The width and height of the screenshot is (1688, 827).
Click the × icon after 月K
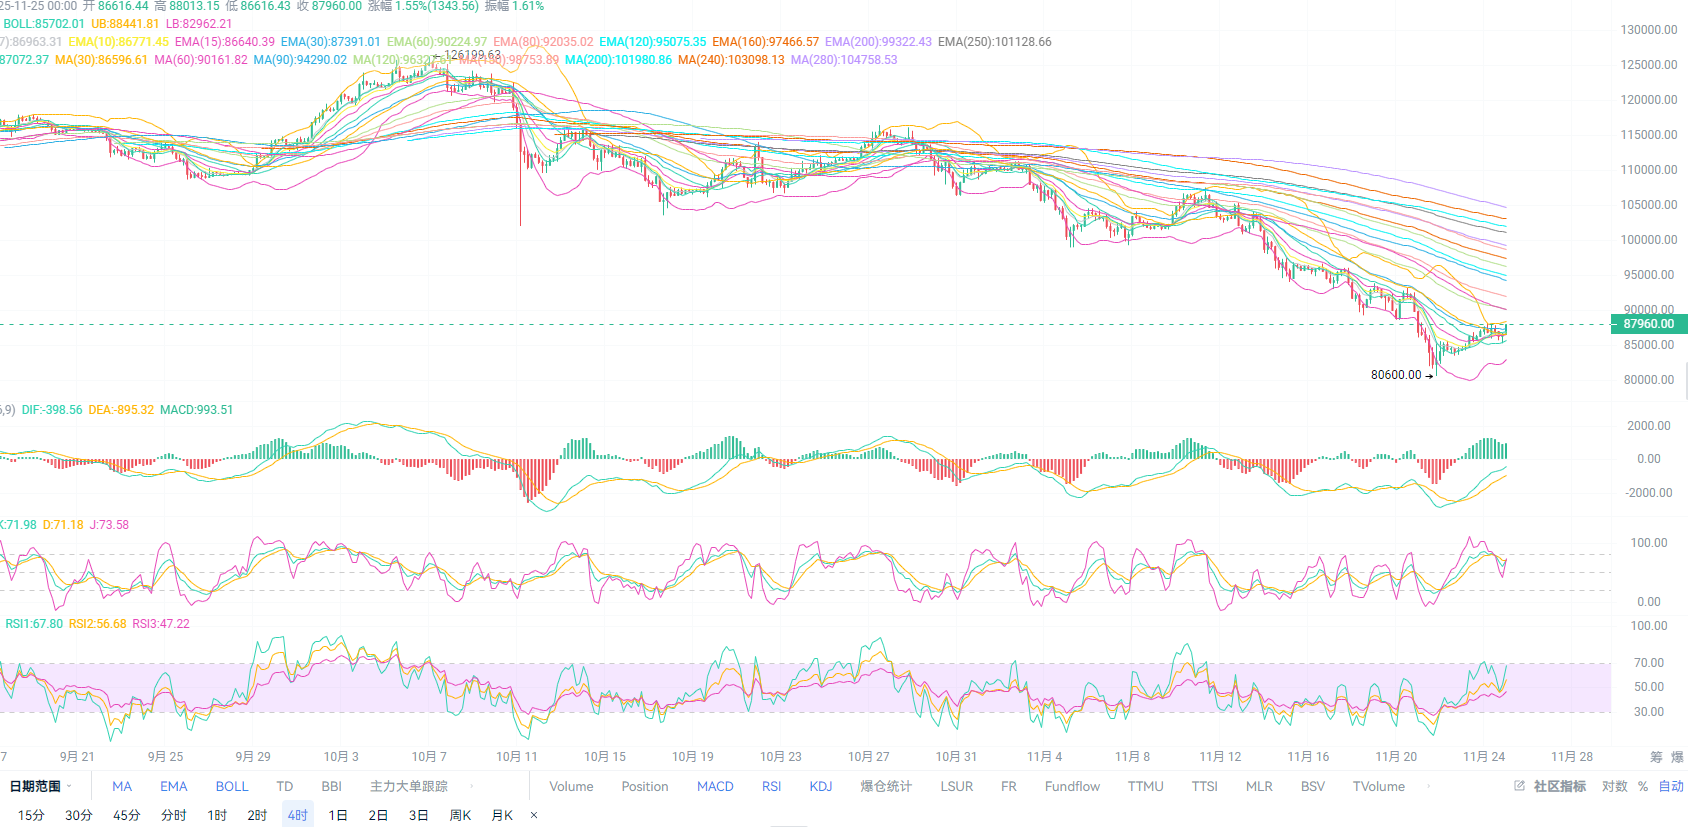[x=534, y=815]
